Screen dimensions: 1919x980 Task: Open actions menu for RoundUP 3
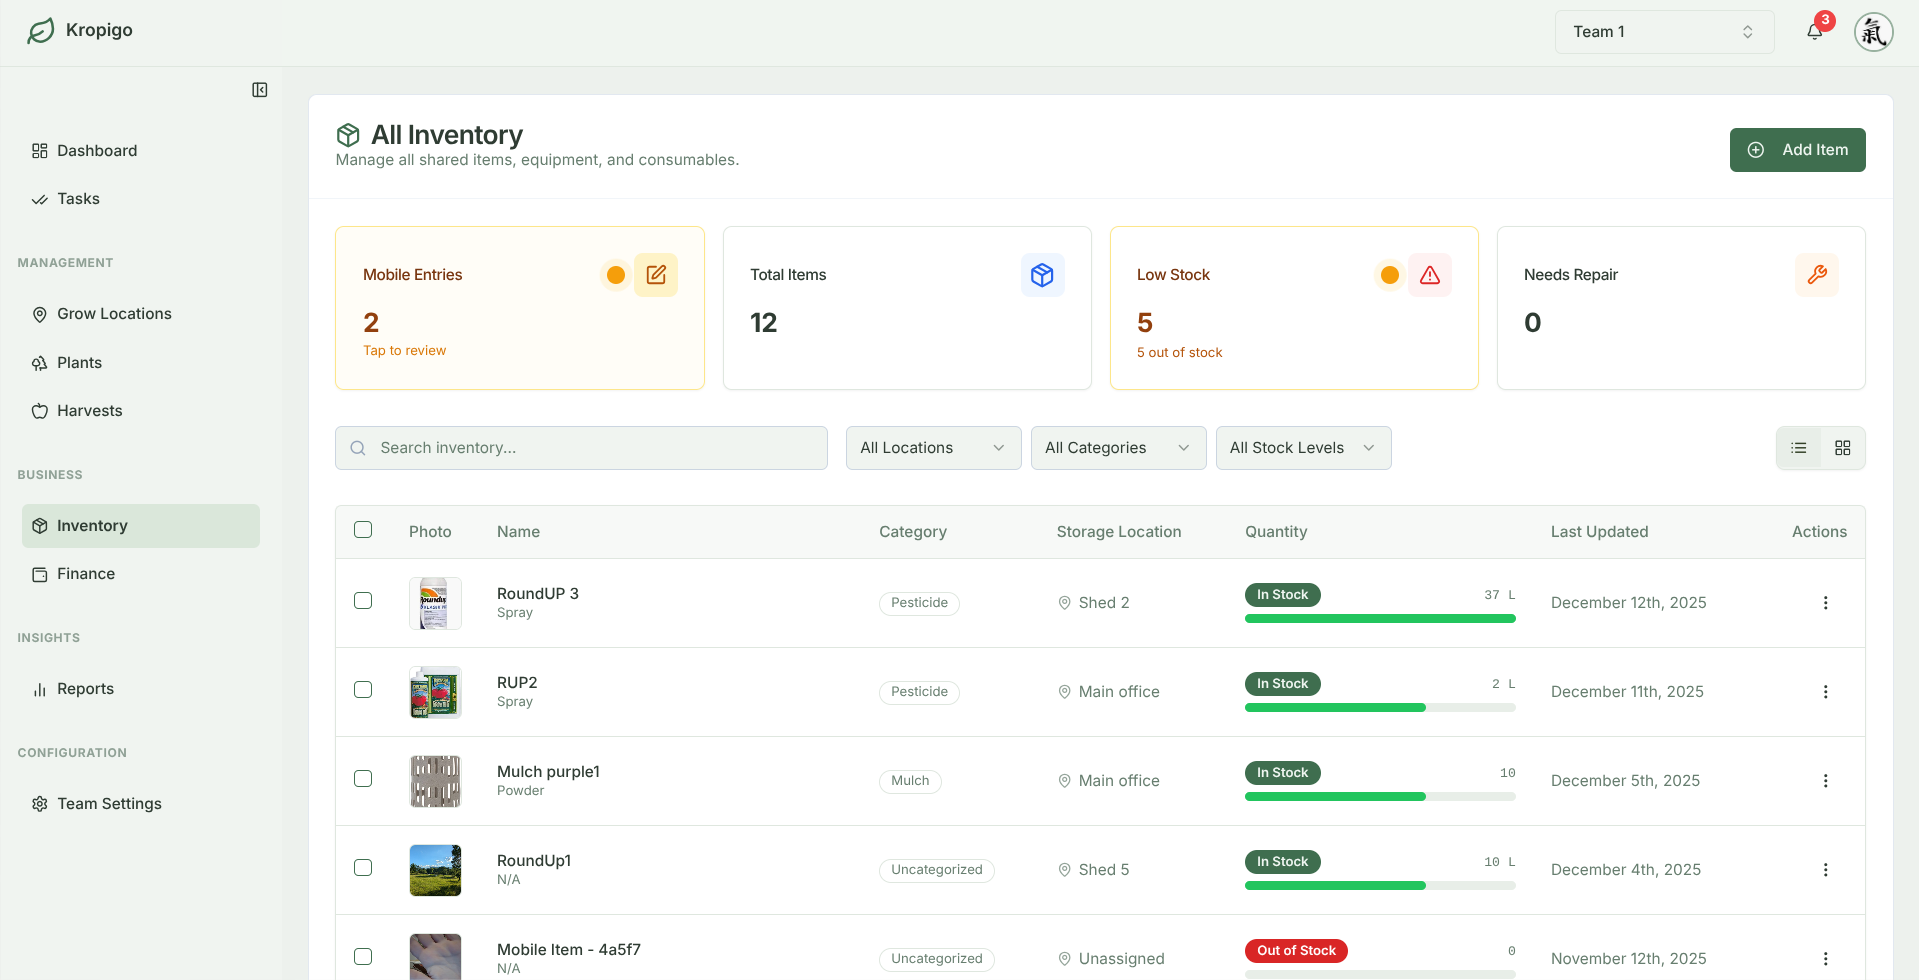1825,603
